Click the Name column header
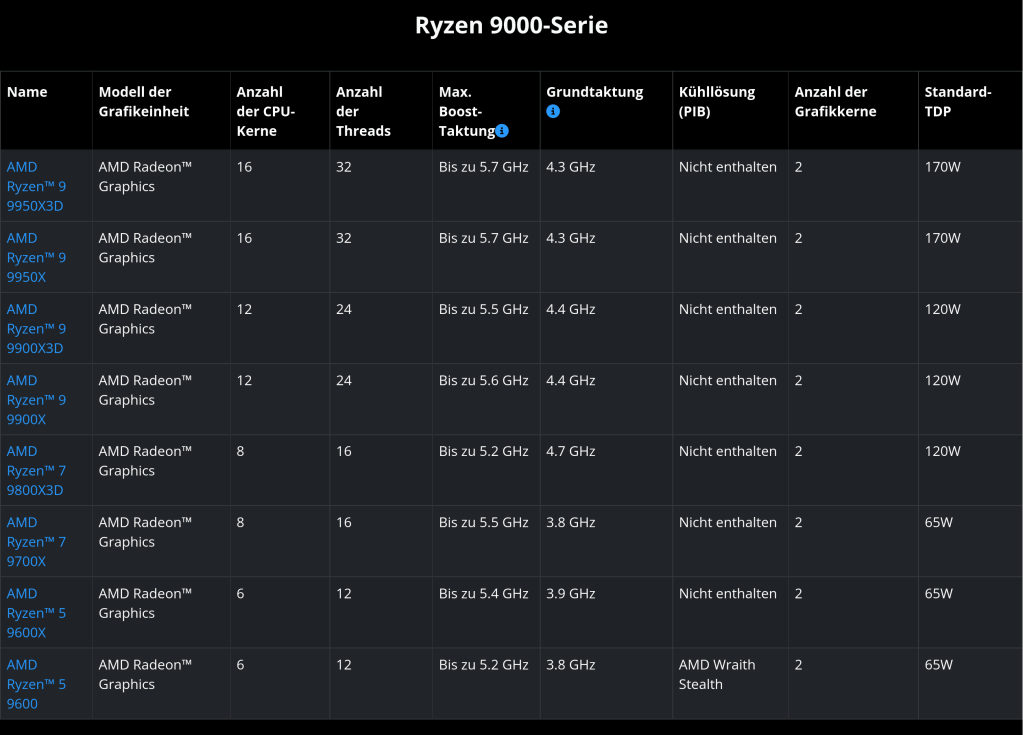The image size is (1023, 735). (27, 92)
